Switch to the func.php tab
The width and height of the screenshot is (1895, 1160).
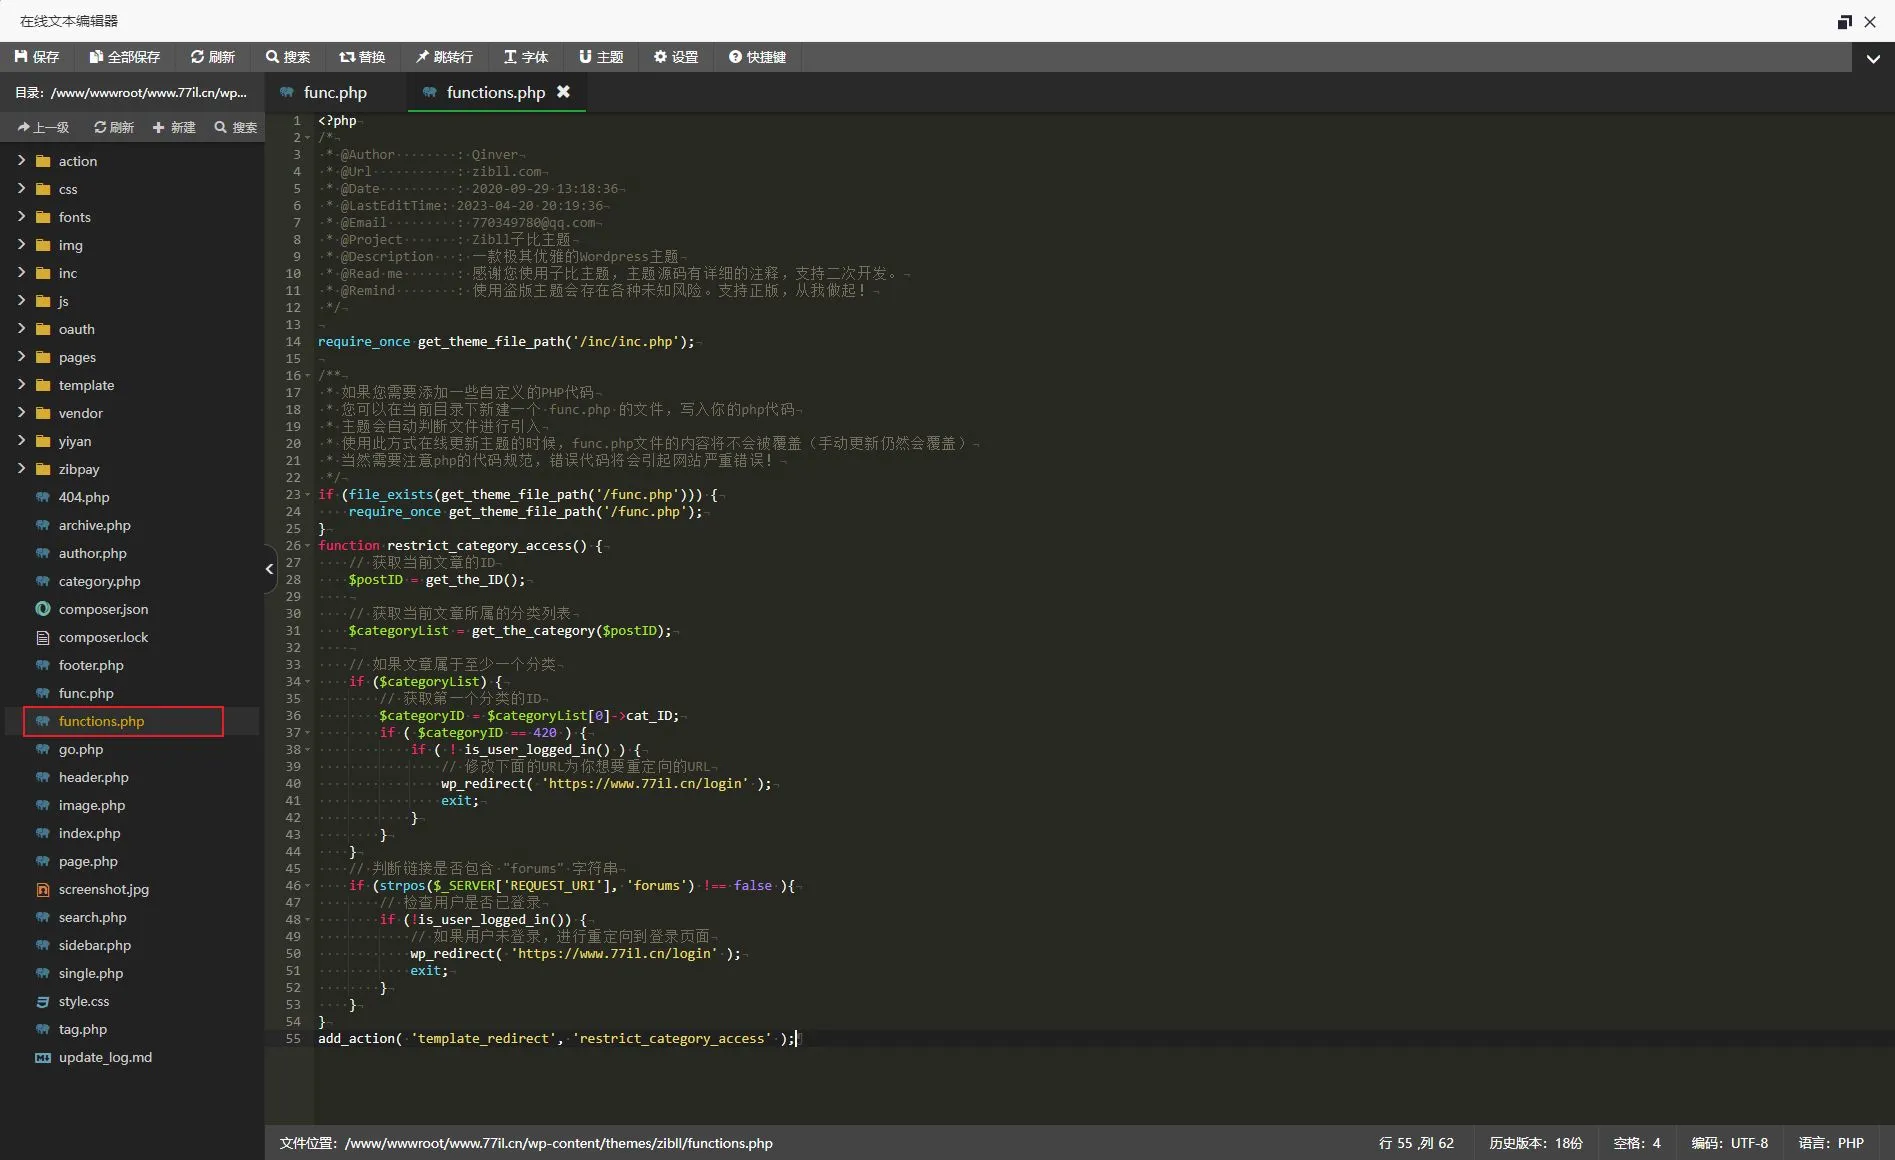tap(335, 93)
